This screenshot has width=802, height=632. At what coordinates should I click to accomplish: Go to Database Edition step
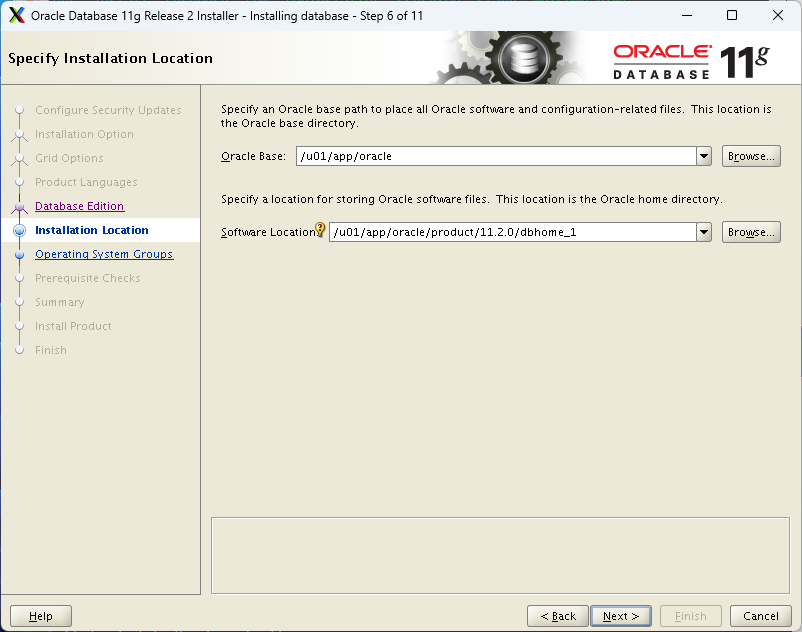(x=80, y=206)
